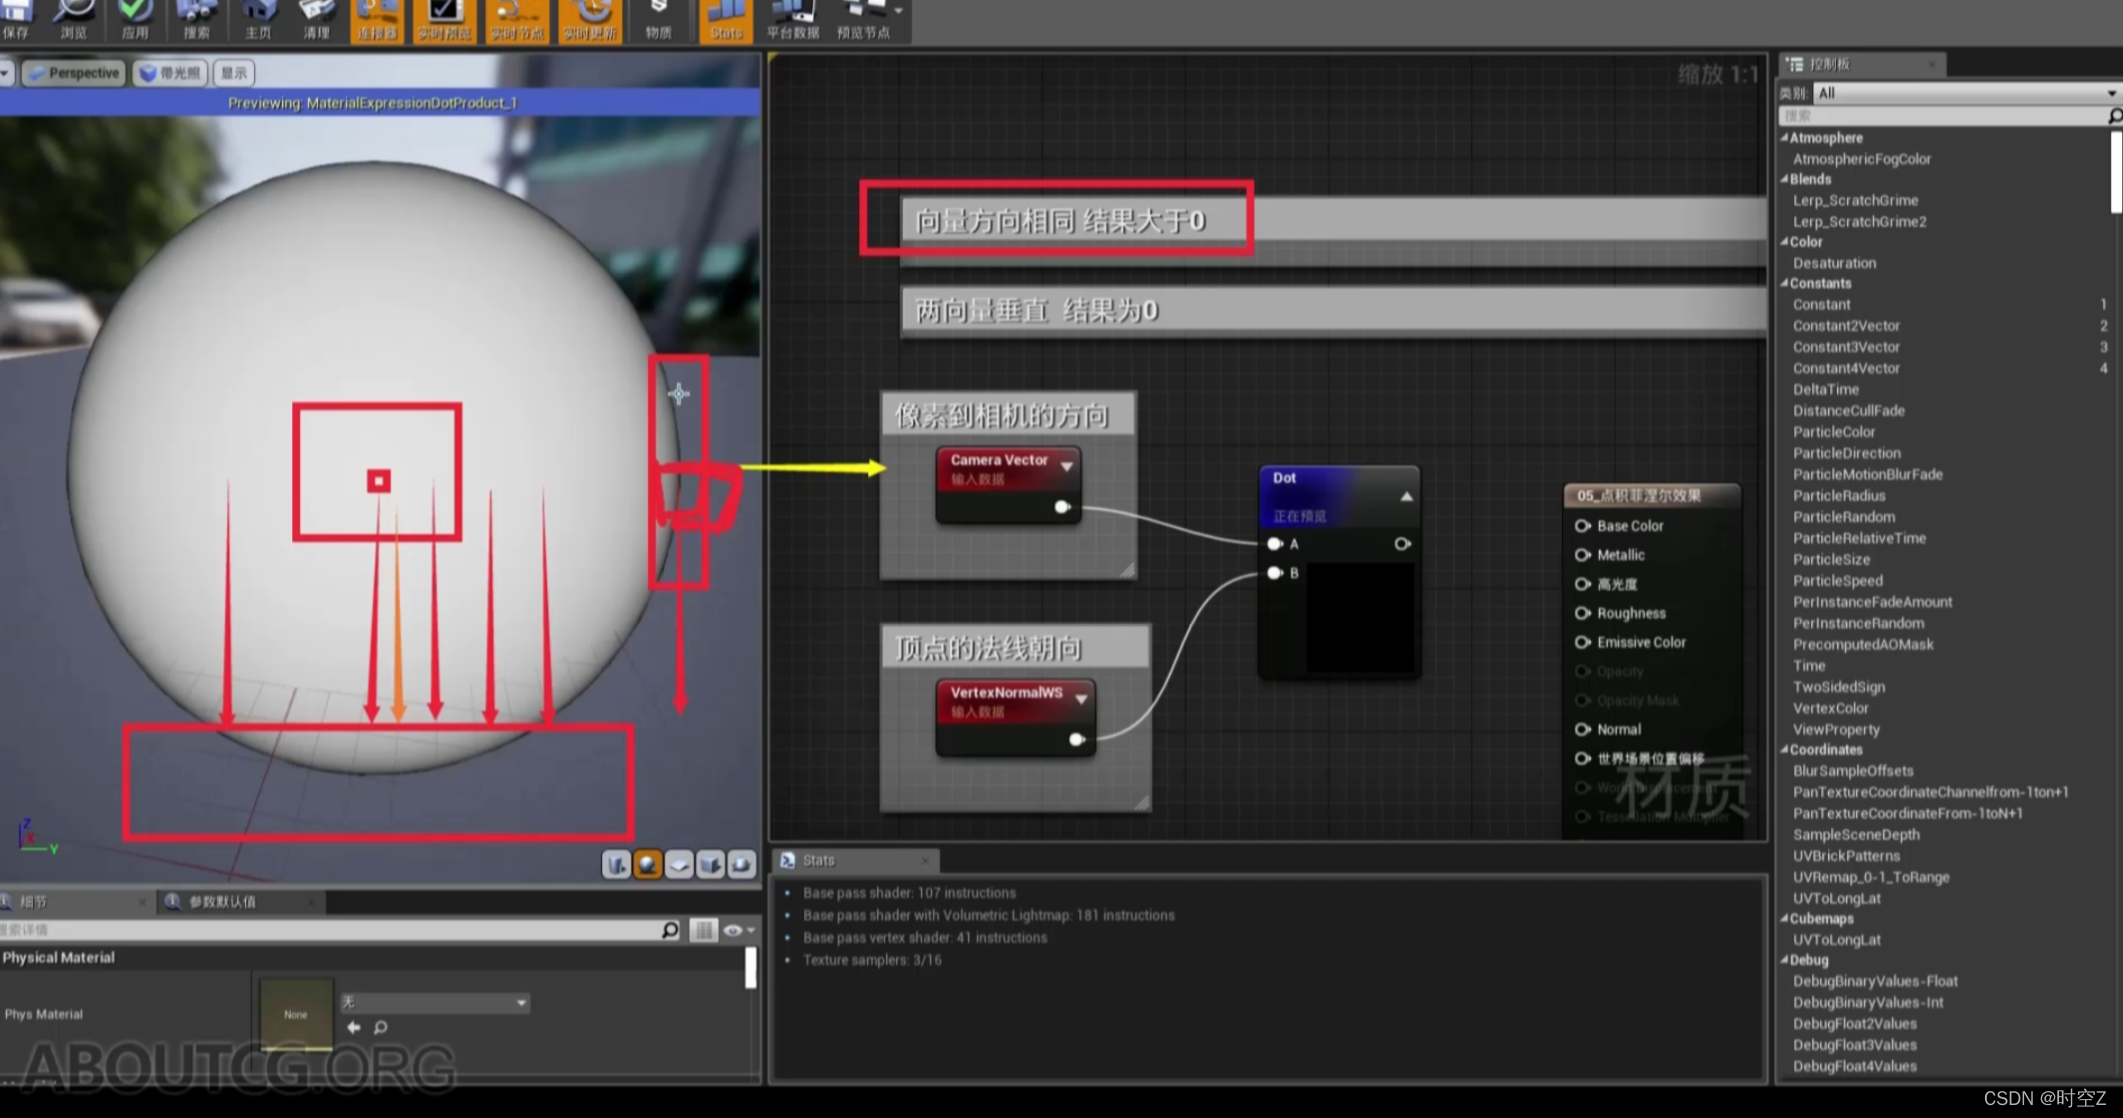The width and height of the screenshot is (2123, 1118).
Task: Switch preview mesh to the cube shape
Action: click(711, 865)
